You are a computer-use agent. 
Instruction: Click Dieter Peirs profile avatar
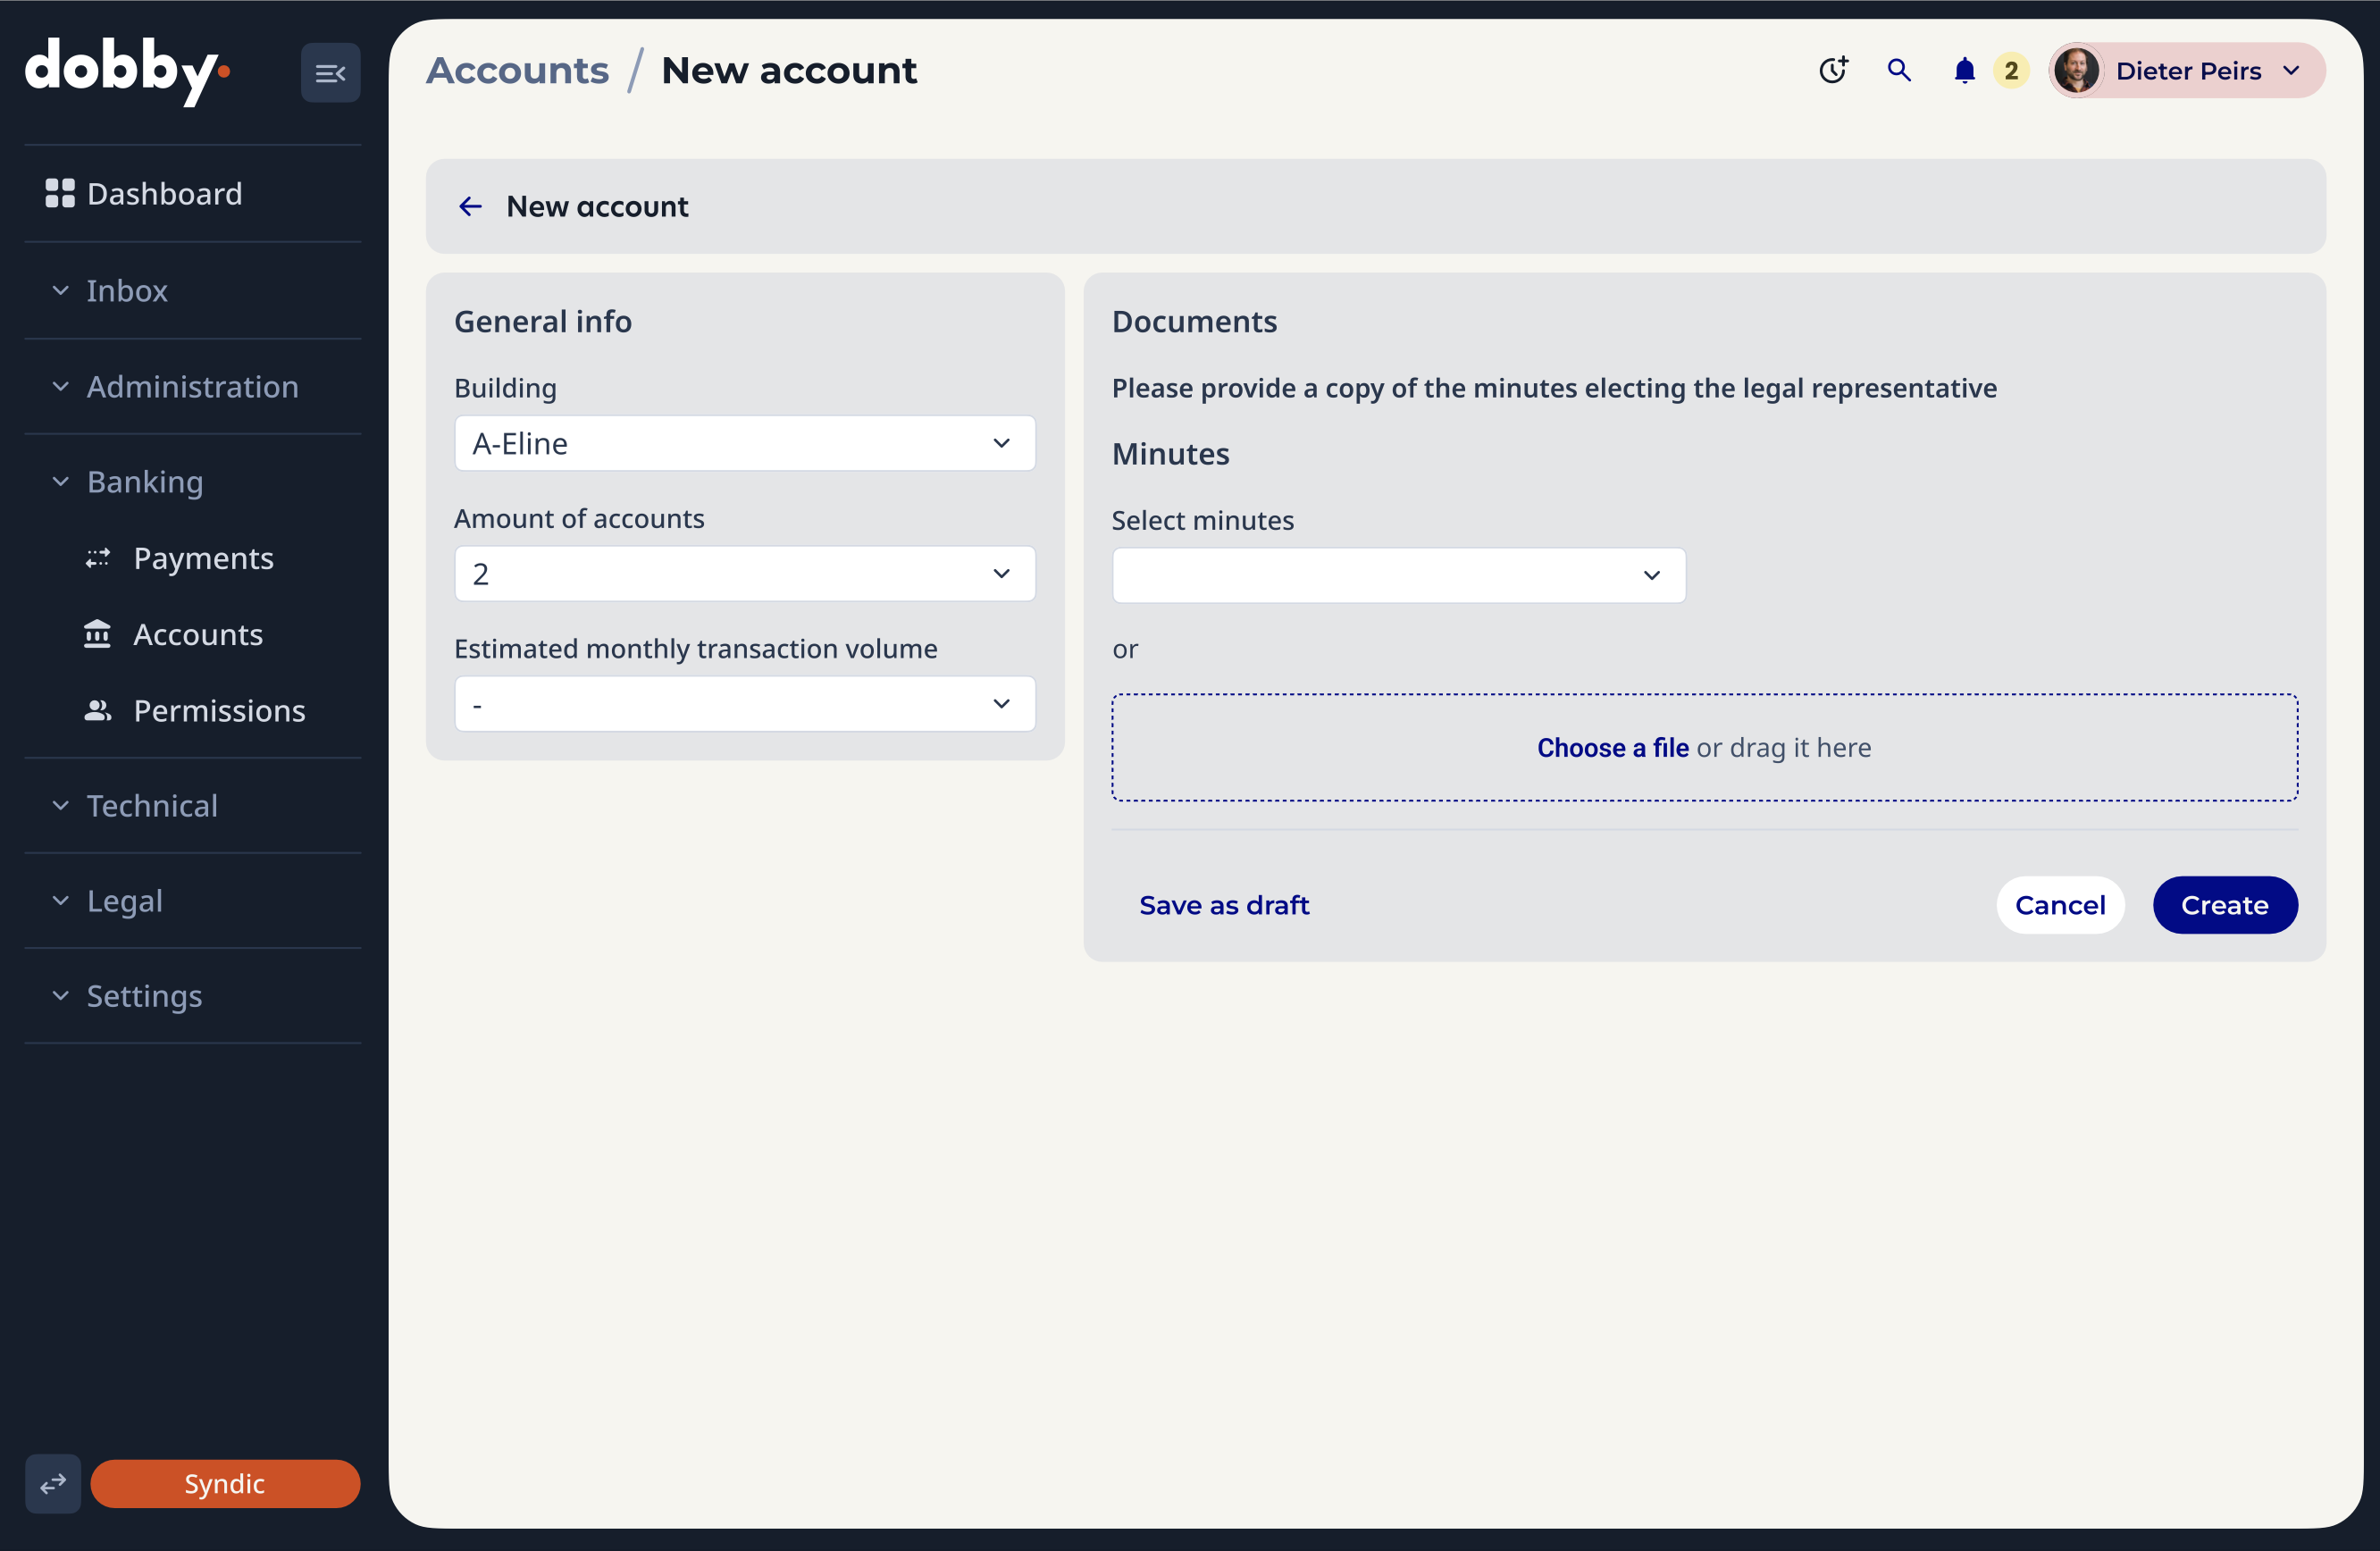click(x=2077, y=70)
